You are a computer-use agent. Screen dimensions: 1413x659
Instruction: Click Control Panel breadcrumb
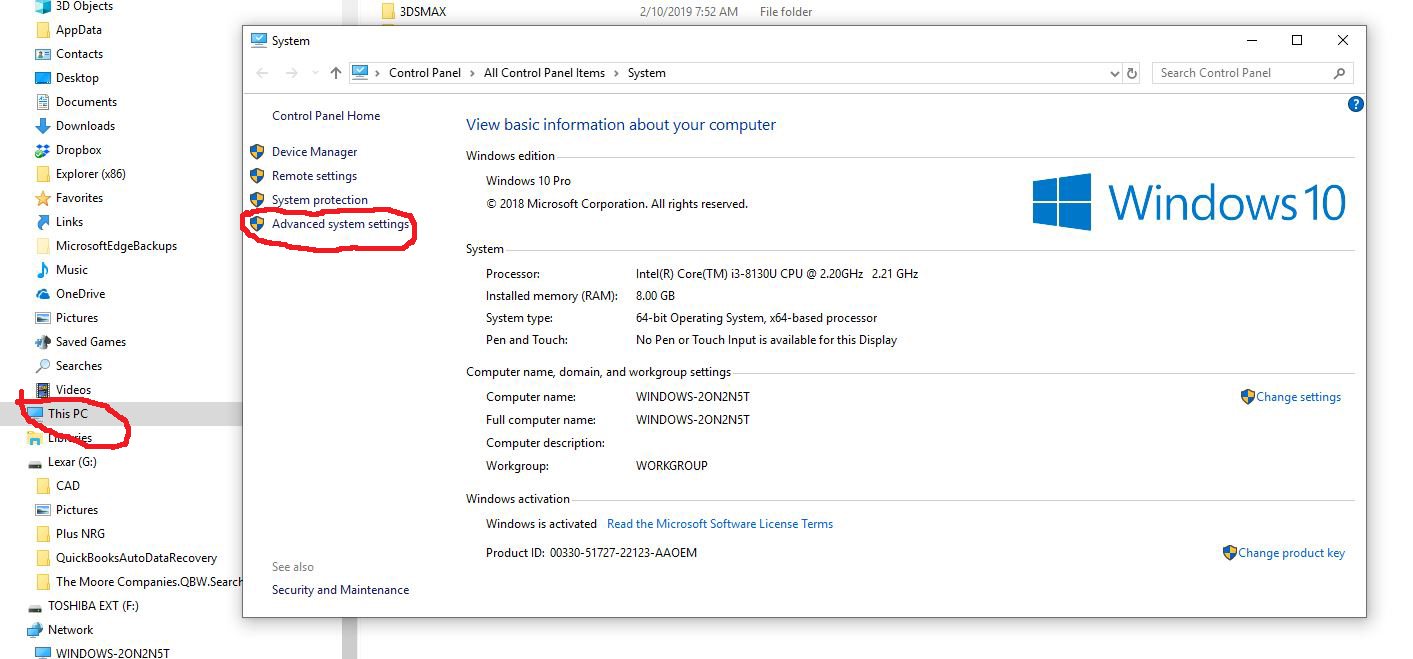pos(425,73)
